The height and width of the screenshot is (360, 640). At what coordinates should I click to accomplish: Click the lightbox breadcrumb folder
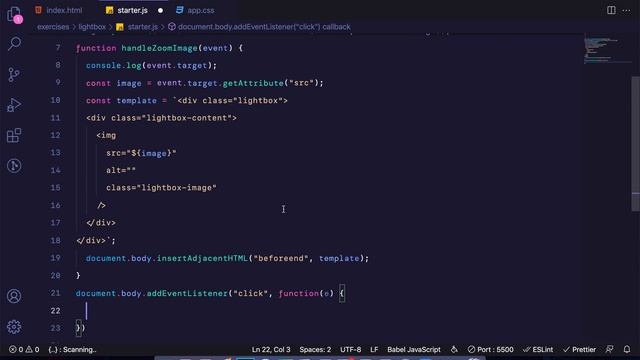(92, 27)
